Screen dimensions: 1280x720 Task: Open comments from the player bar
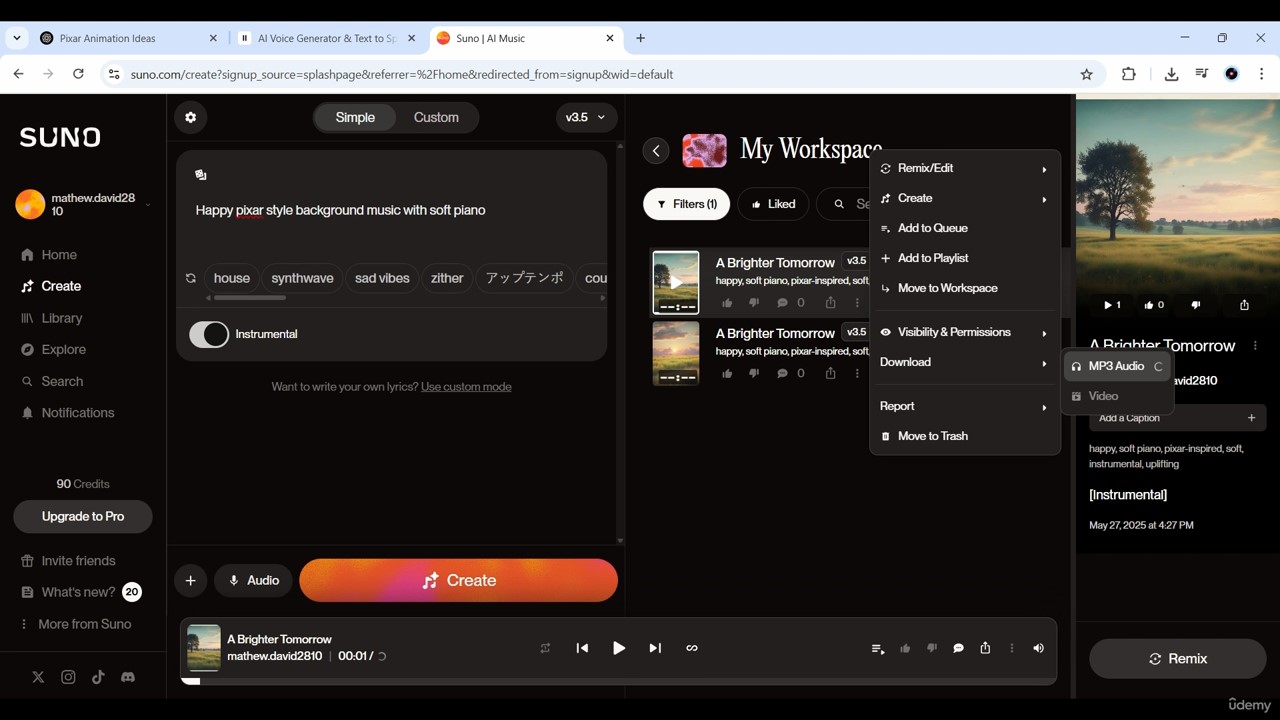pyautogui.click(x=958, y=648)
